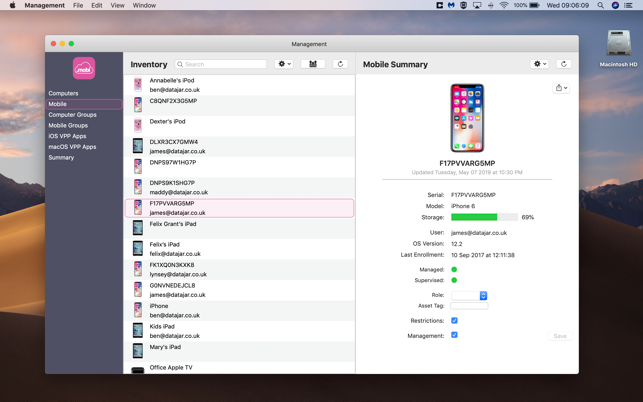Open the Management app menu
Image resolution: width=643 pixels, height=402 pixels.
click(x=44, y=5)
